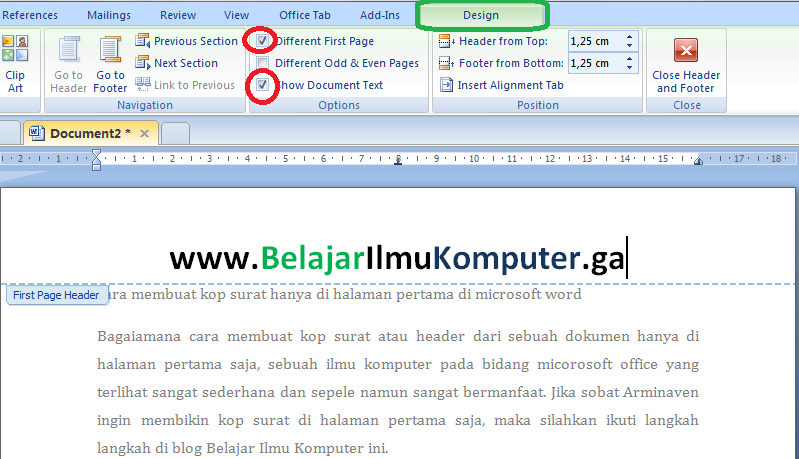Enable Different Odd & Even Pages

pos(262,63)
